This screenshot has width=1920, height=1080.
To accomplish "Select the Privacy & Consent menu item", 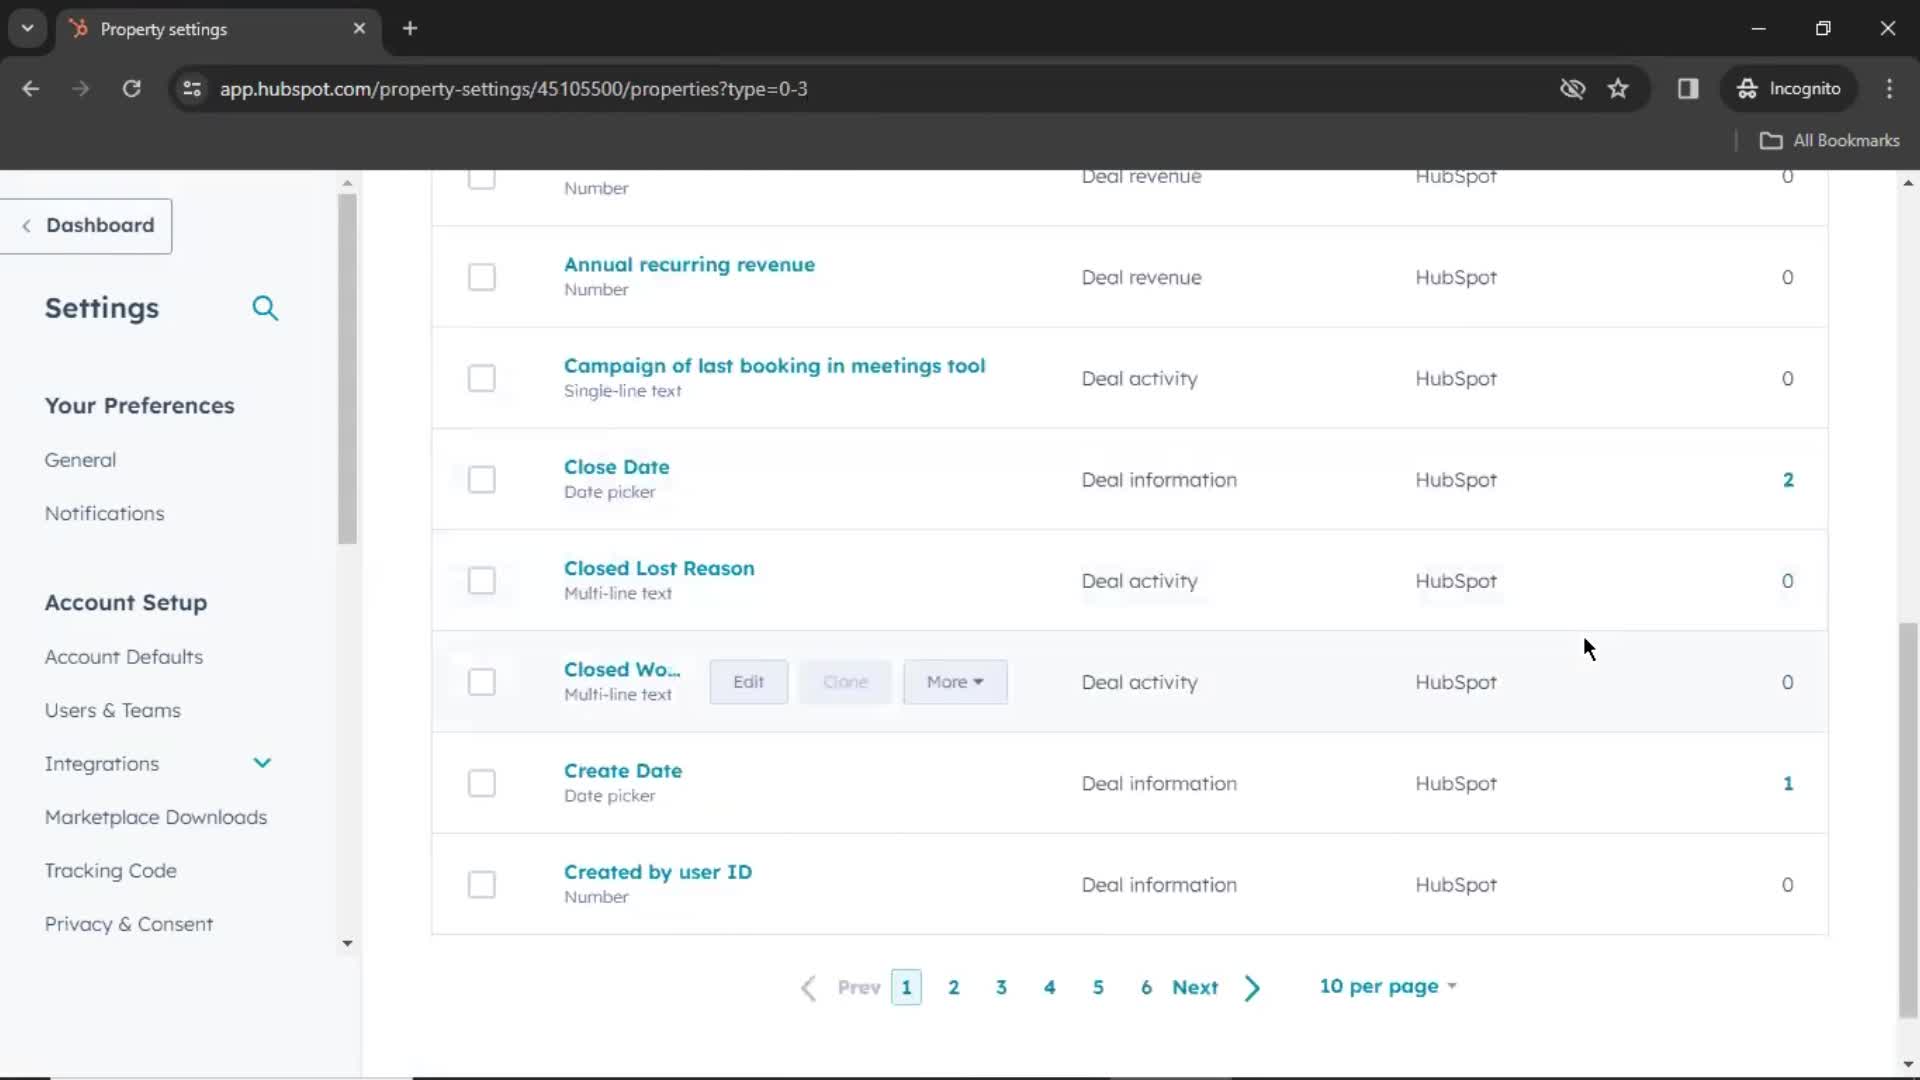I will (128, 923).
